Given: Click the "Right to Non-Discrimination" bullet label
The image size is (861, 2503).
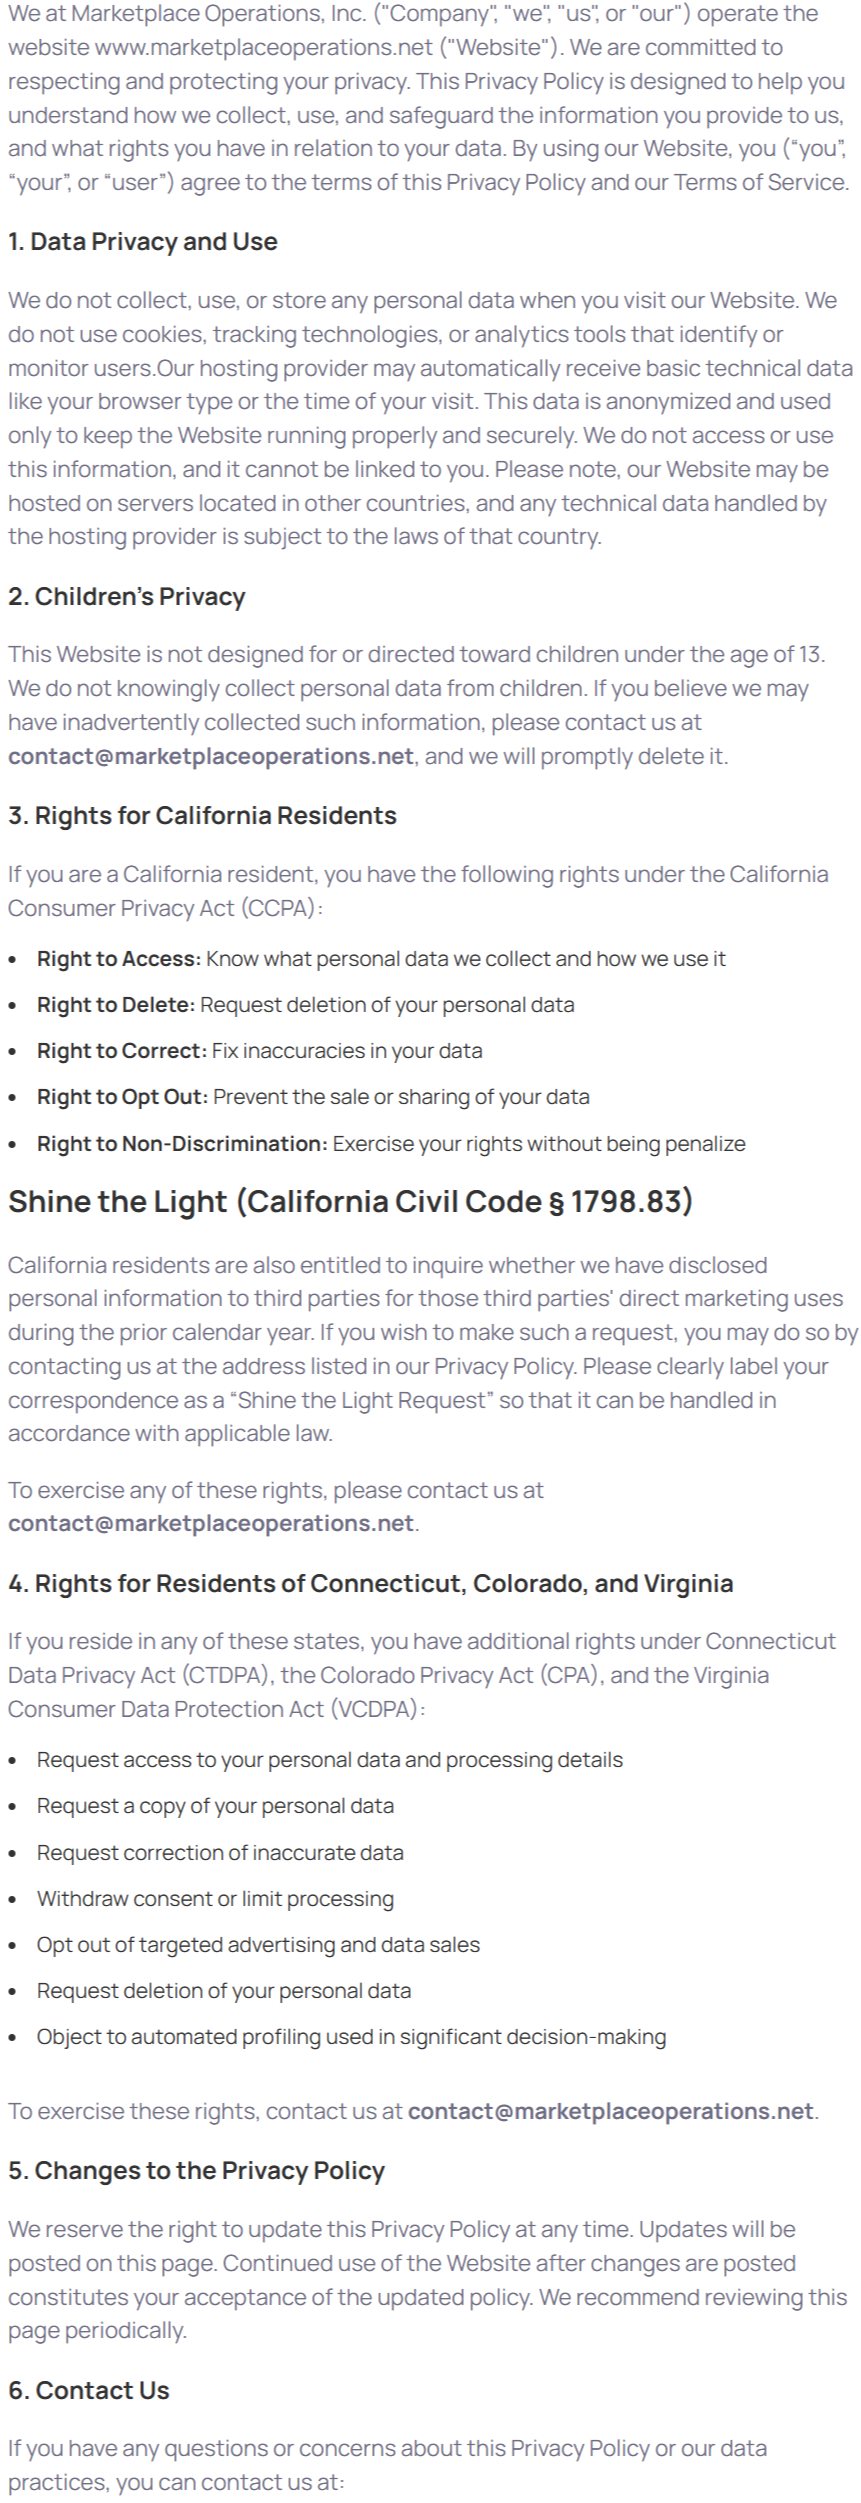Looking at the screenshot, I should [182, 1144].
